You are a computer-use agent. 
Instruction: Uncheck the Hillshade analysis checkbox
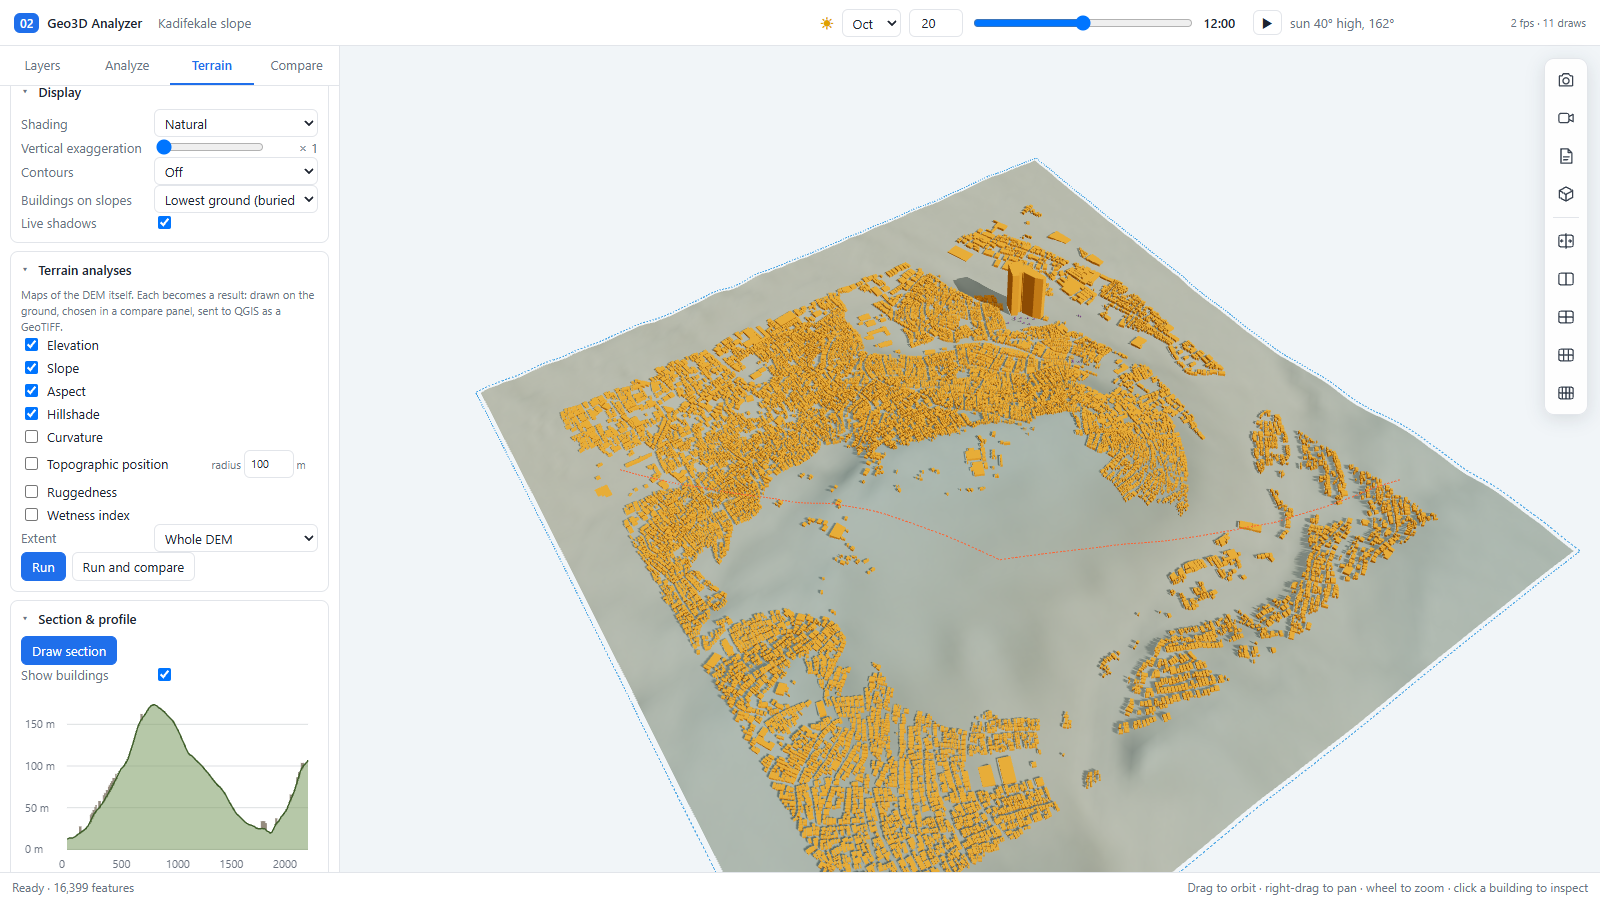32,414
